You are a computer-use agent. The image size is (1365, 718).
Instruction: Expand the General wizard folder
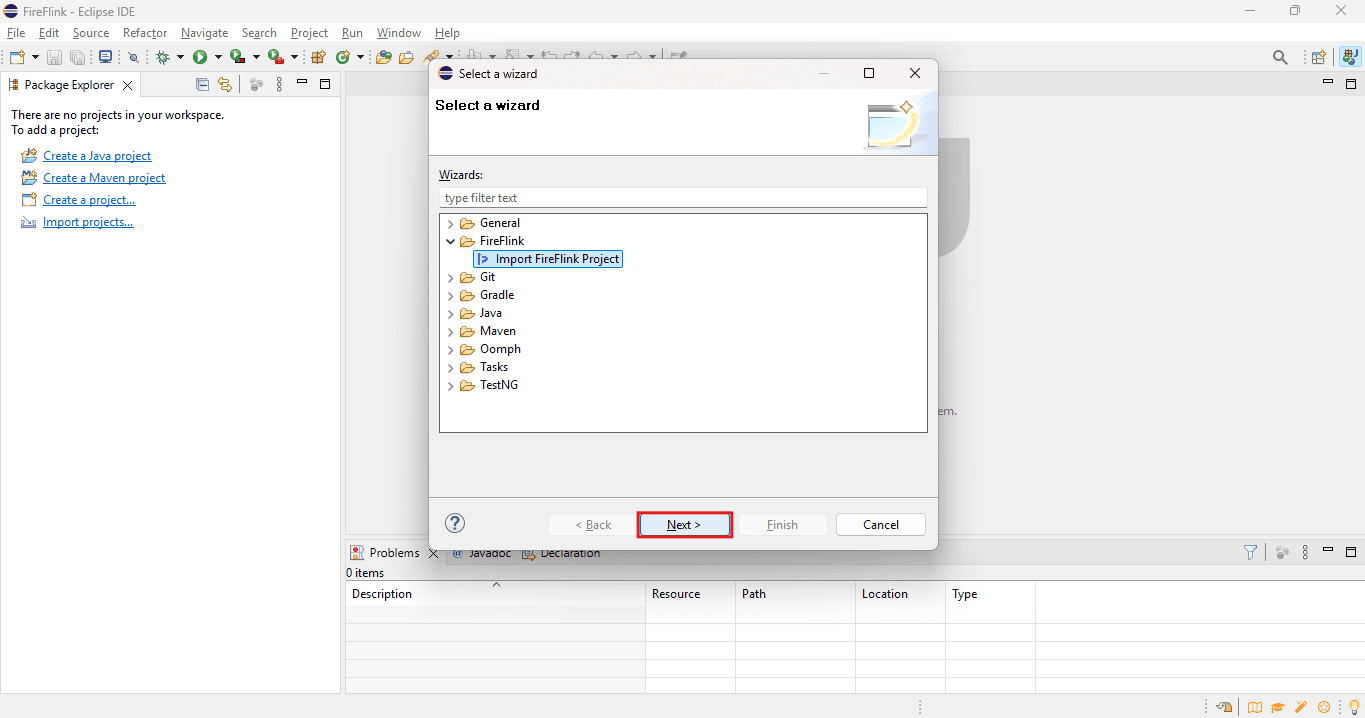[x=451, y=223]
